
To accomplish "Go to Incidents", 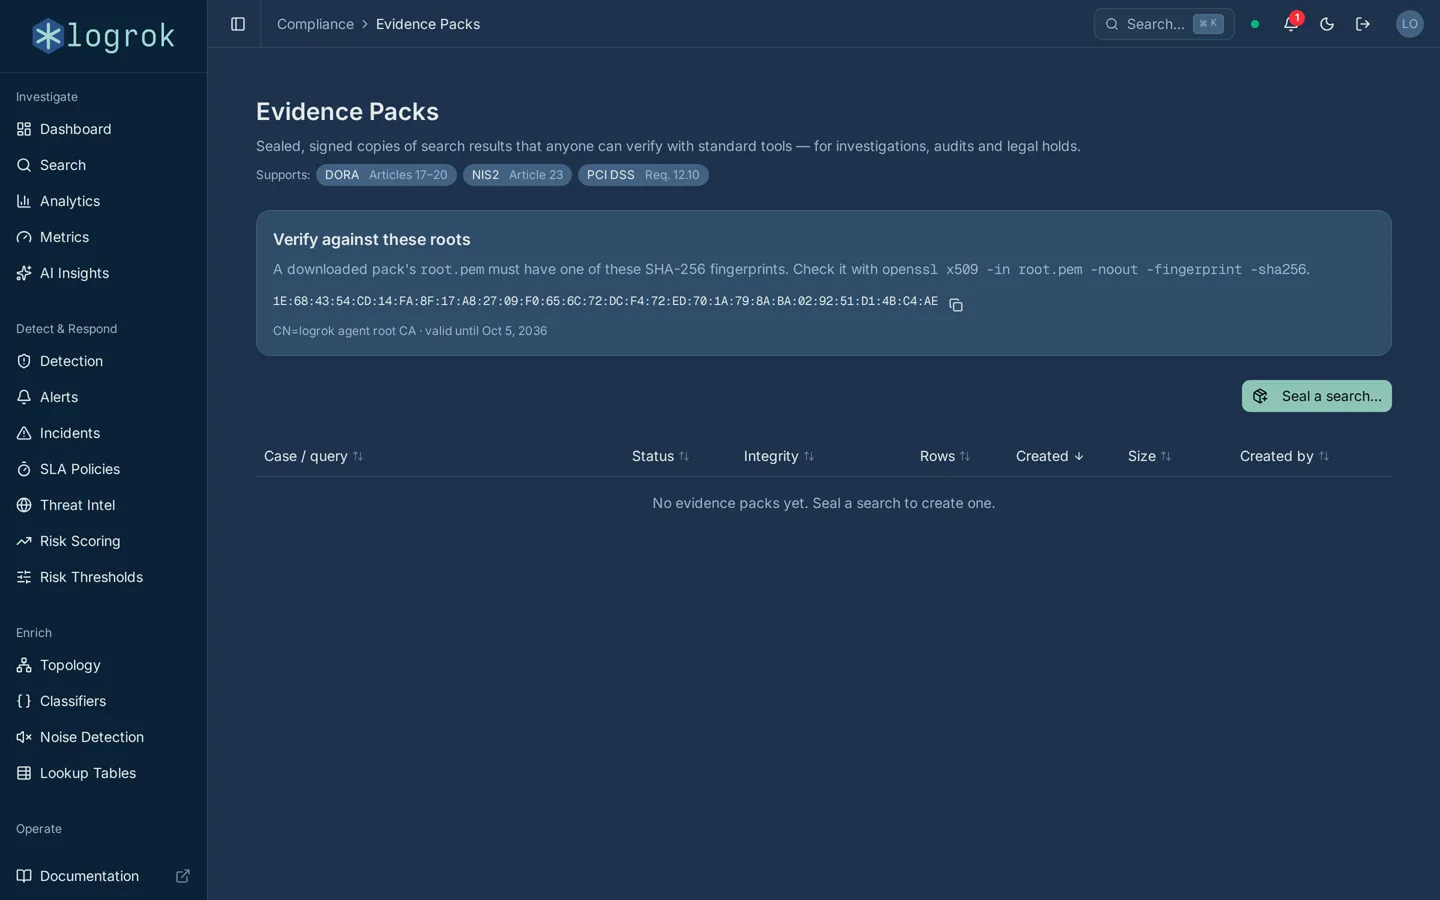I will (x=103, y=433).
